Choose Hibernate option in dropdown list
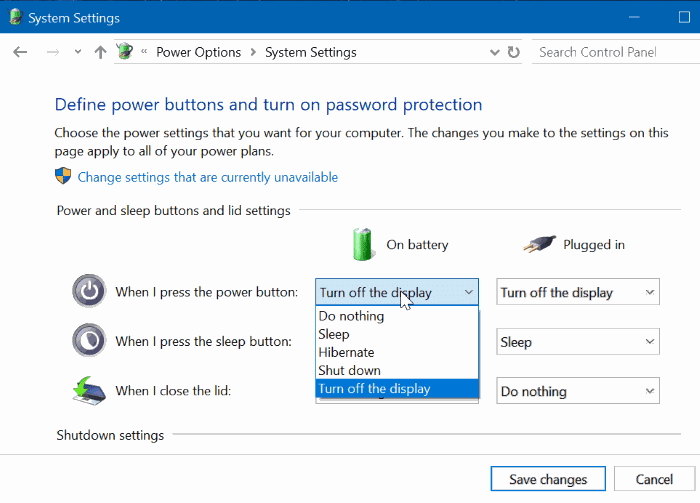 point(346,352)
